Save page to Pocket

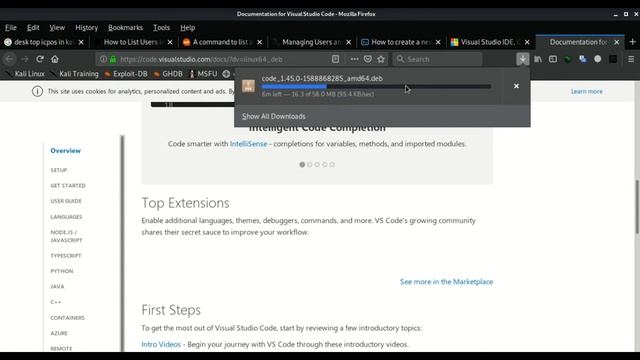pos(368,59)
